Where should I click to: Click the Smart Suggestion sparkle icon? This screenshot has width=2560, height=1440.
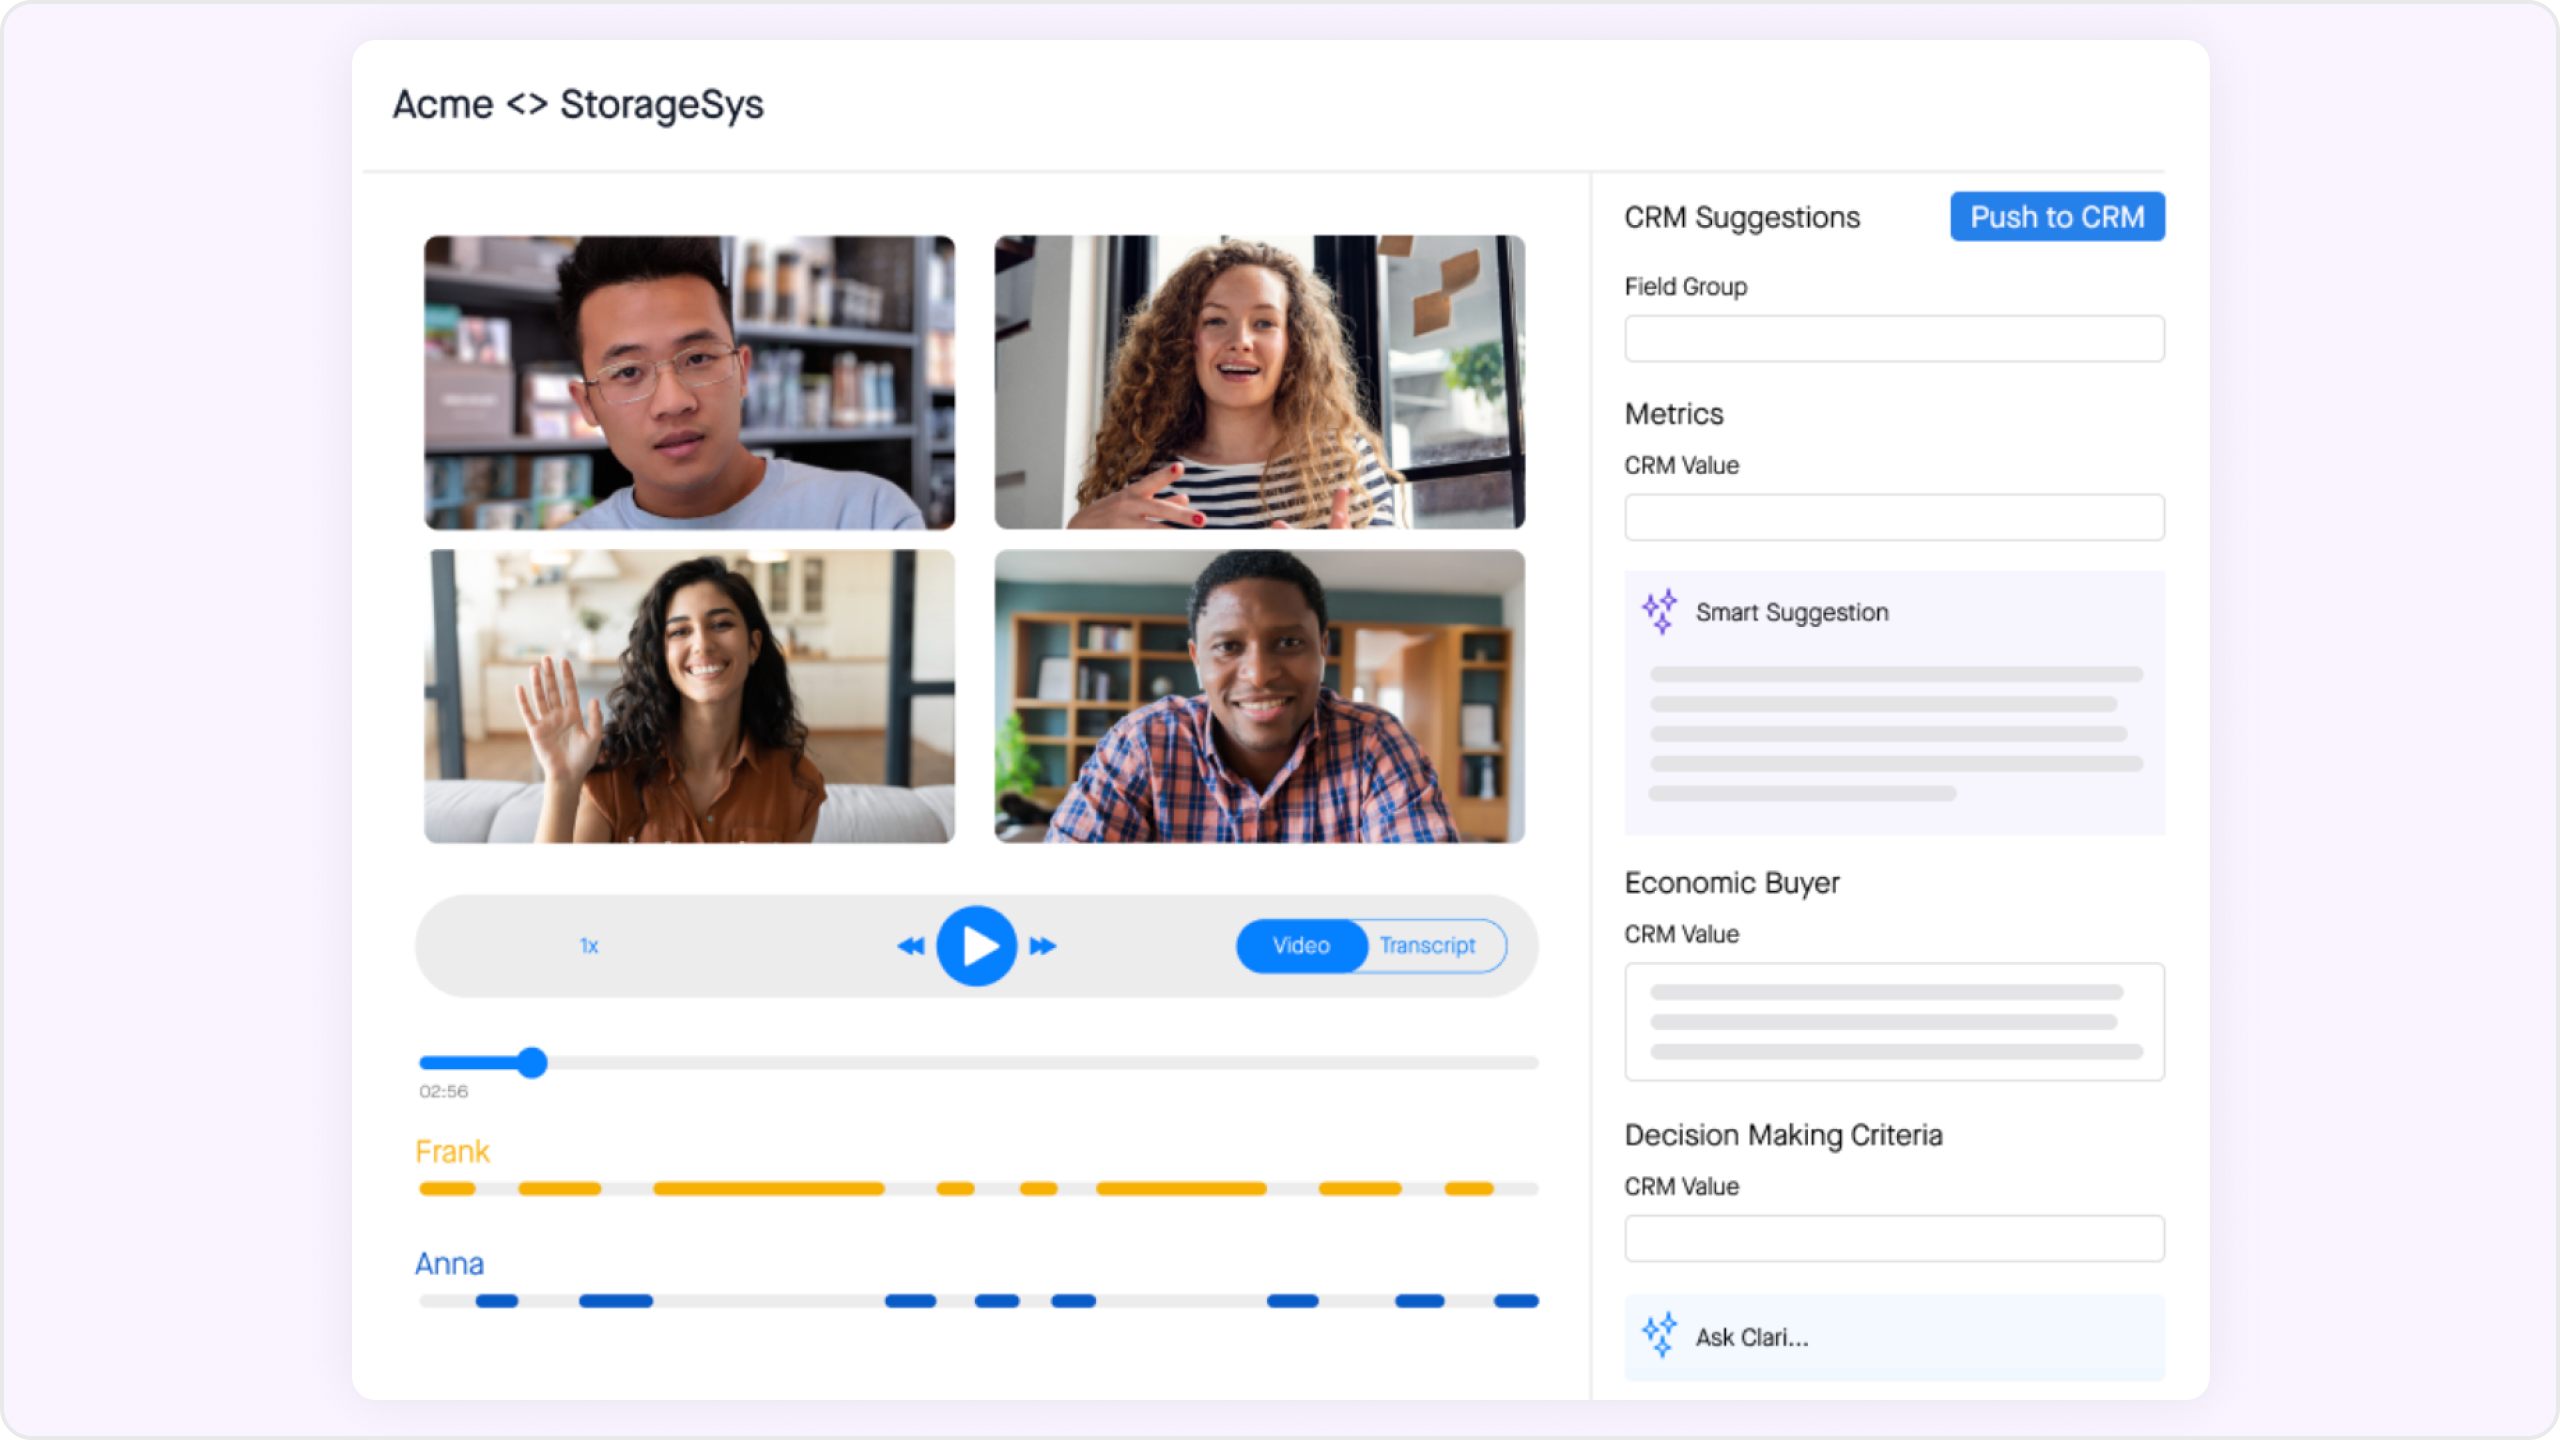coord(1660,612)
